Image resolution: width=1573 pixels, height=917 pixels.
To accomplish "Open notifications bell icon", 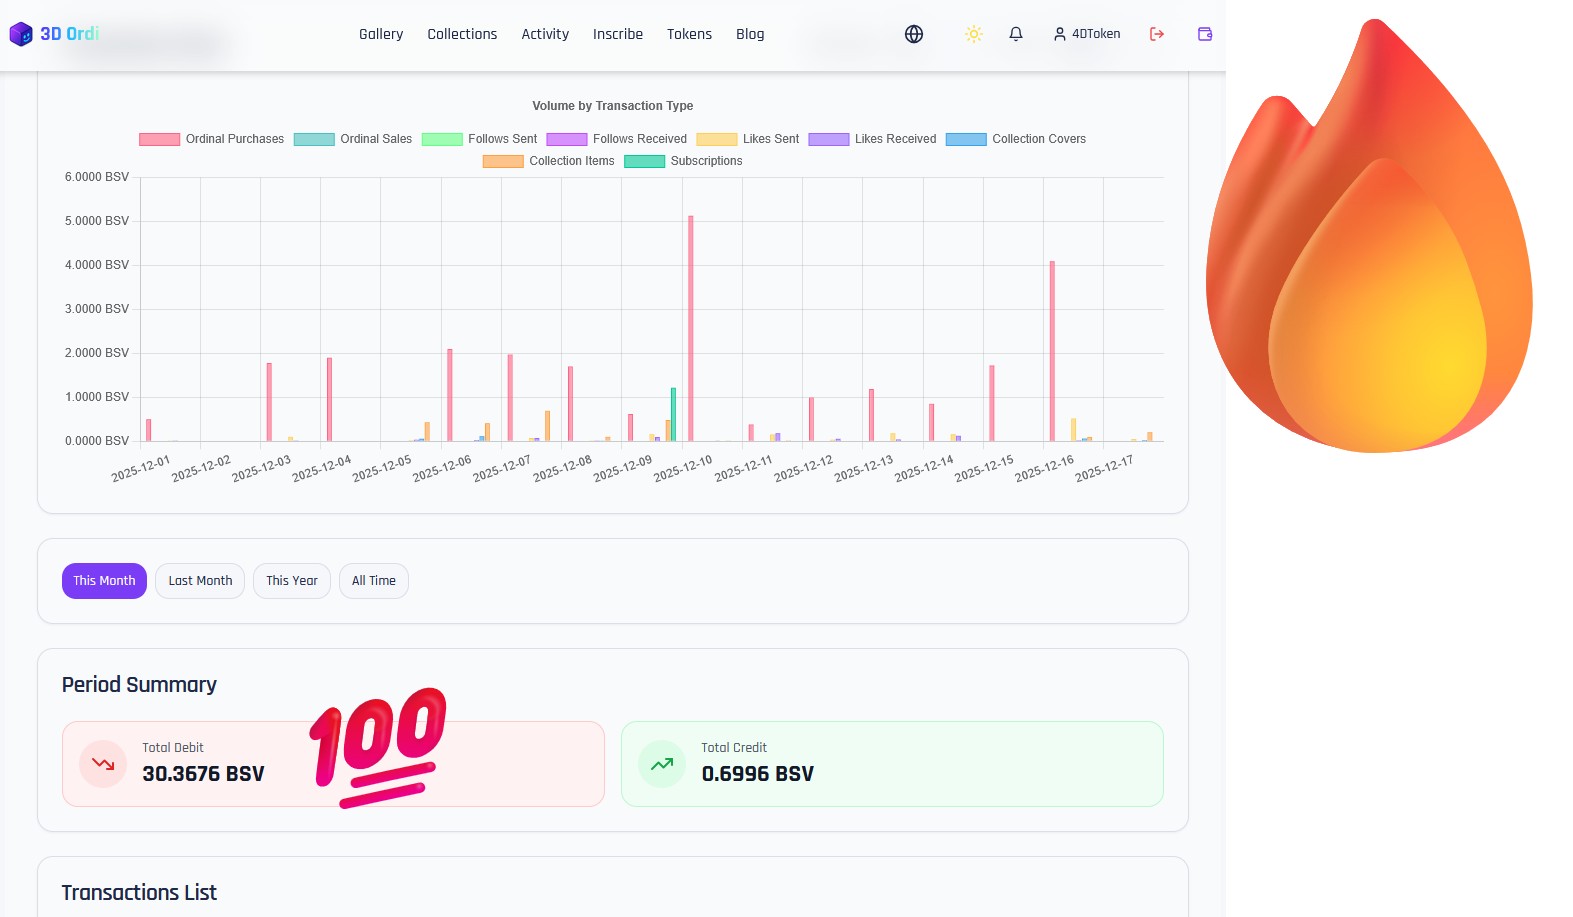I will click(1016, 34).
